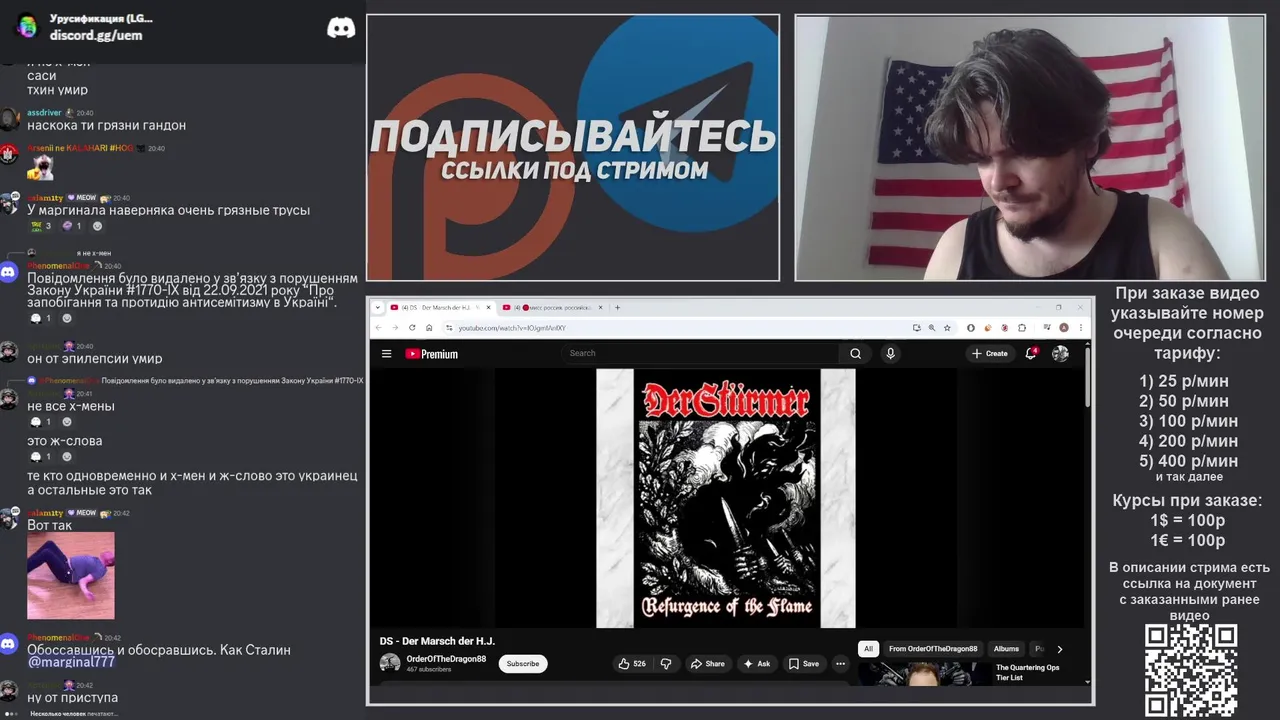The width and height of the screenshot is (1280, 720).
Task: Go back in the browser
Action: tap(379, 327)
